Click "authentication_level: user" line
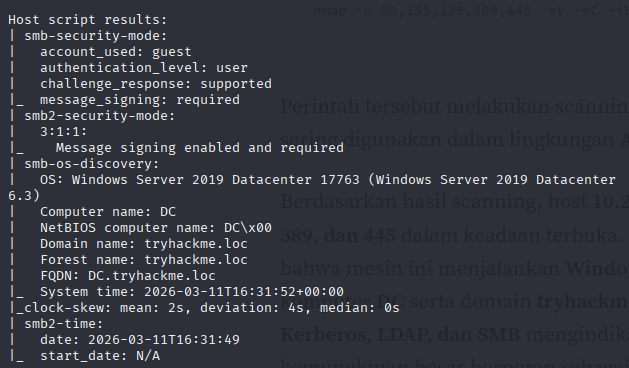Image resolution: width=629 pixels, height=368 pixels. pyautogui.click(x=144, y=68)
